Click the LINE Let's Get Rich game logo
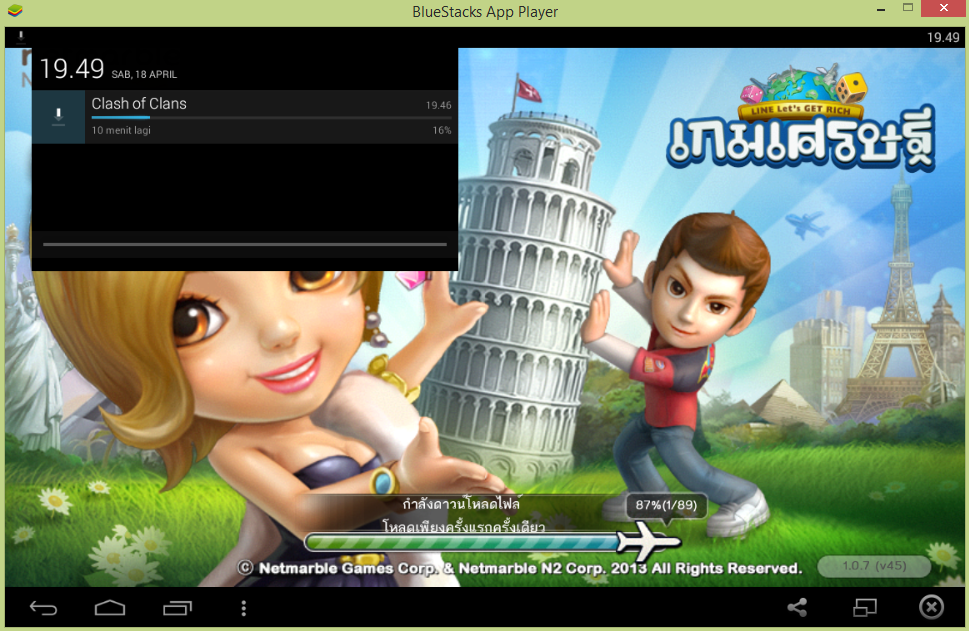The height and width of the screenshot is (631, 969). click(x=801, y=119)
